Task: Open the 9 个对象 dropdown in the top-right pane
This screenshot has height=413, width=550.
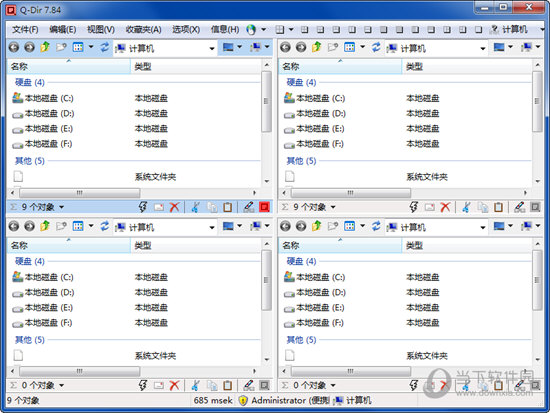Action: coord(333,207)
